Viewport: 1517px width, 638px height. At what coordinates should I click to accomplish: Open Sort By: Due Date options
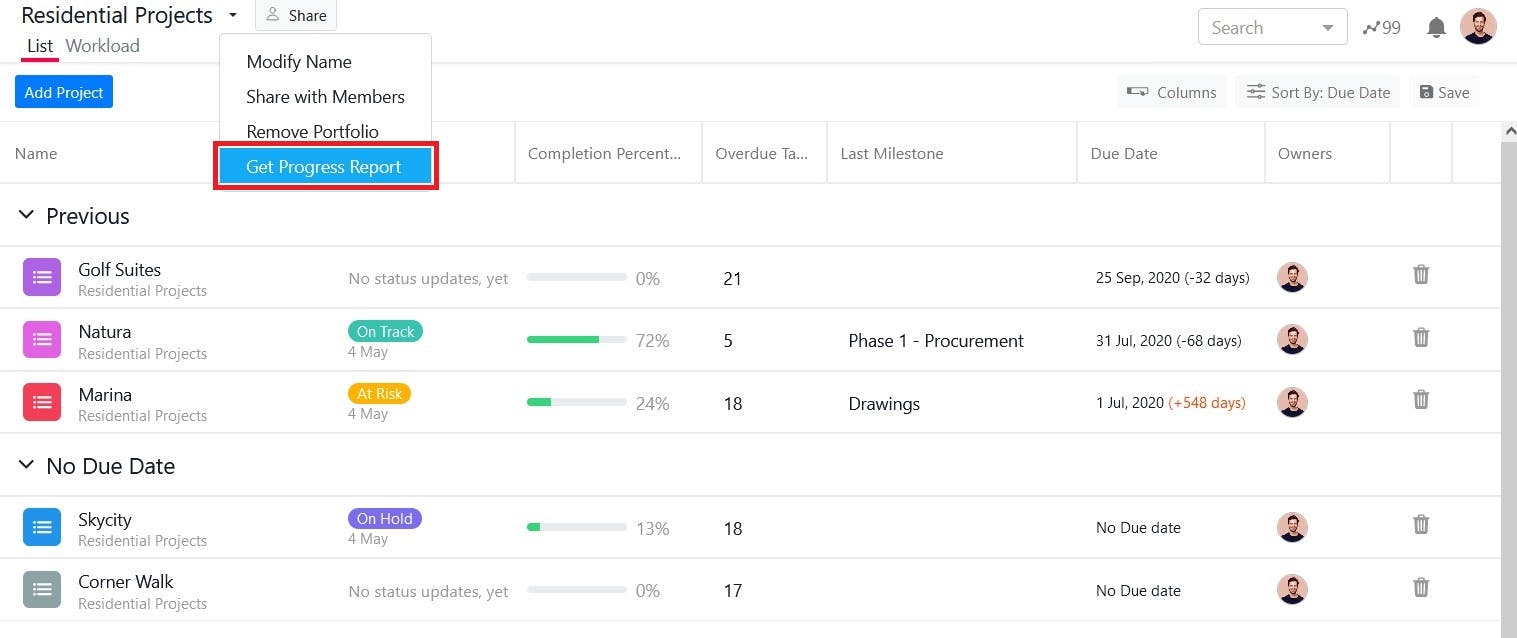pyautogui.click(x=1317, y=92)
